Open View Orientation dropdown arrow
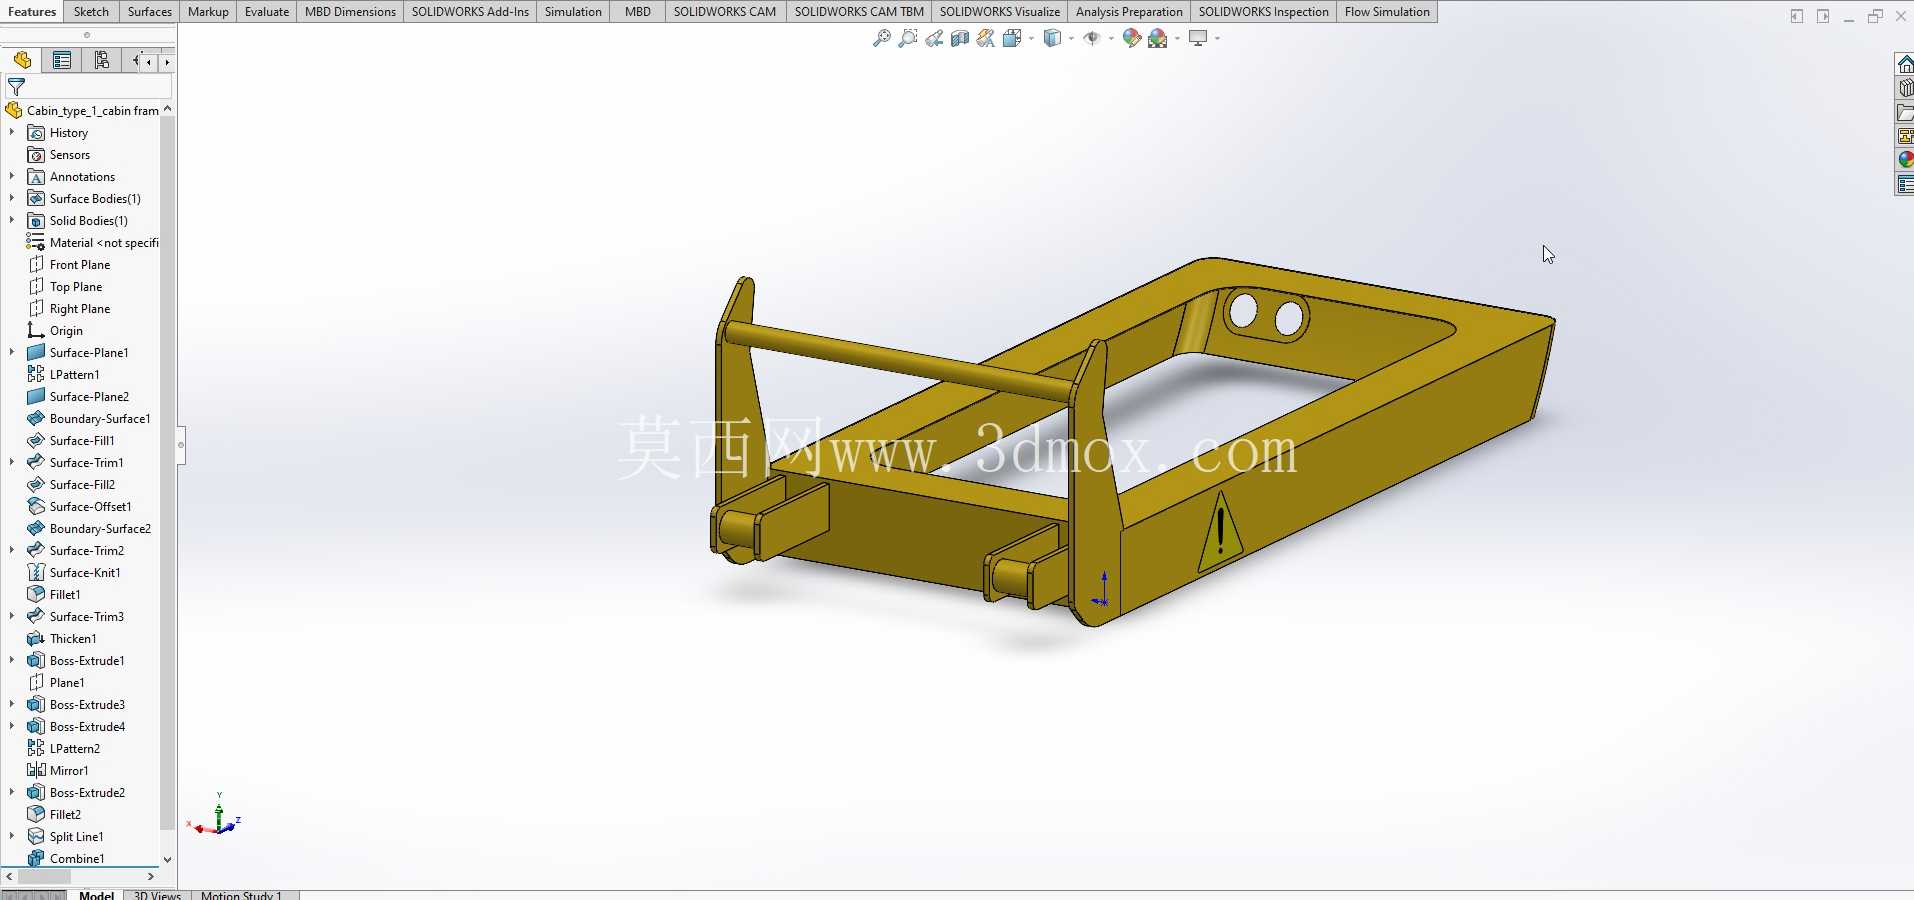 (x=1031, y=38)
